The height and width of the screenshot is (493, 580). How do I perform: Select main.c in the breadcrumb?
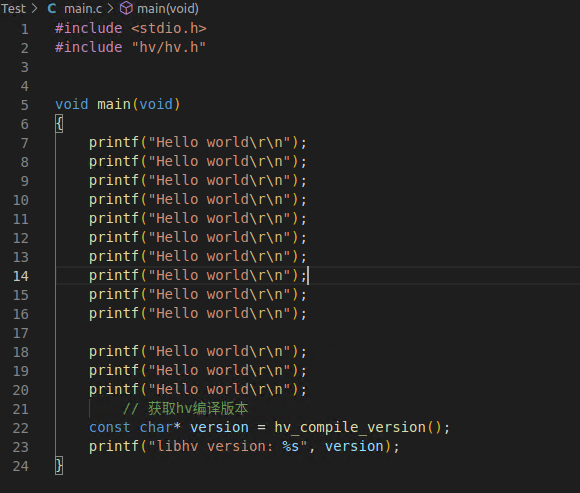(83, 8)
